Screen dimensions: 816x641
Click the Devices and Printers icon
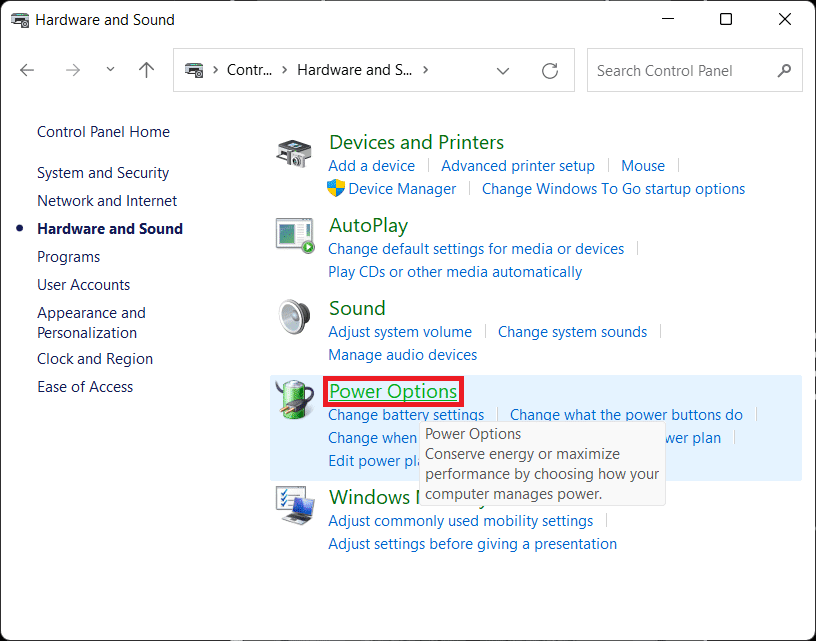point(294,152)
